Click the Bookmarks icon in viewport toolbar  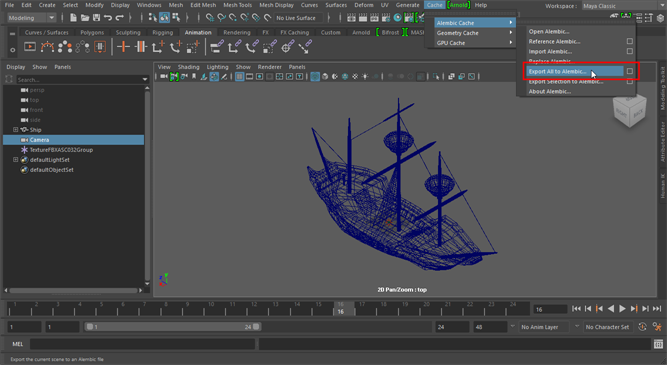[194, 77]
